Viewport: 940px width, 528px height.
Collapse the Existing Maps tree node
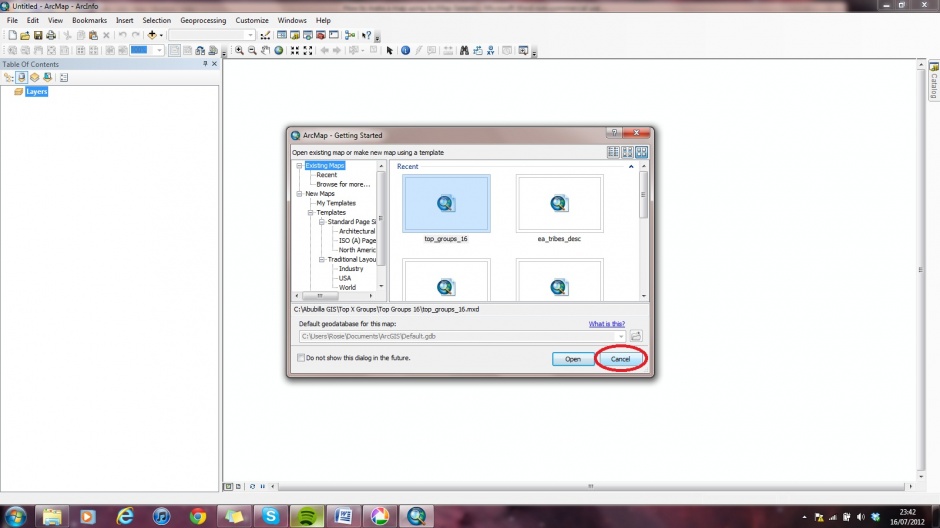299,165
